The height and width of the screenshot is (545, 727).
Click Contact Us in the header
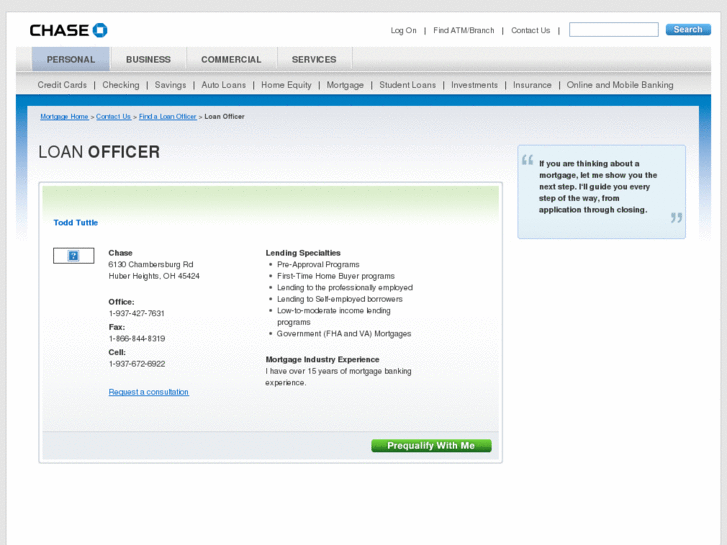530,30
